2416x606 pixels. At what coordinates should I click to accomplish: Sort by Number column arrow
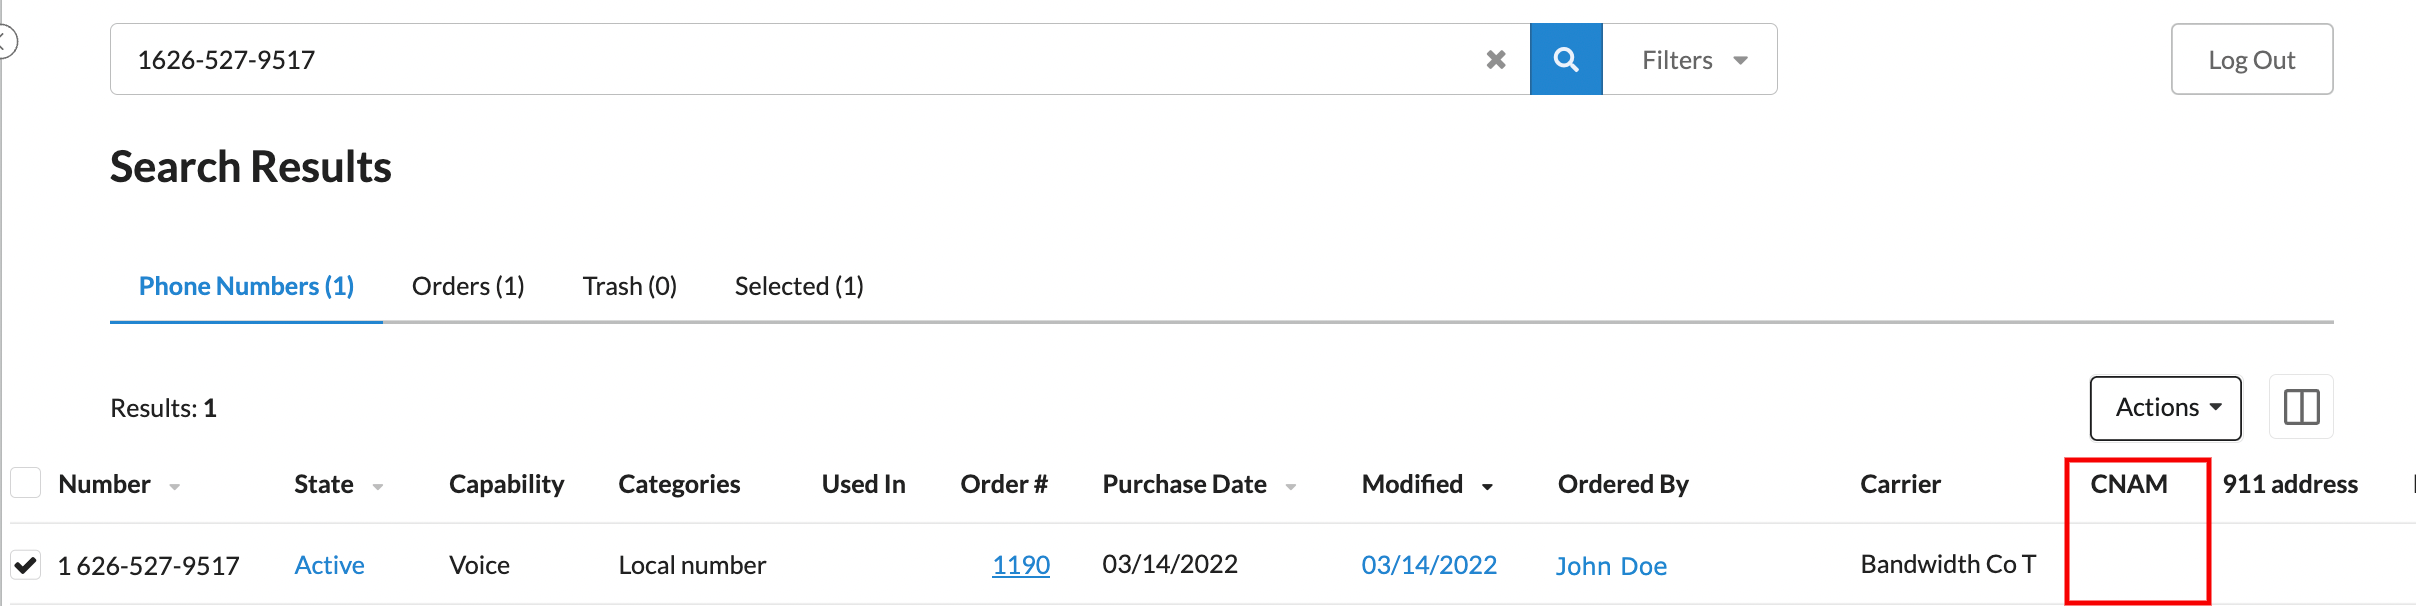click(175, 487)
